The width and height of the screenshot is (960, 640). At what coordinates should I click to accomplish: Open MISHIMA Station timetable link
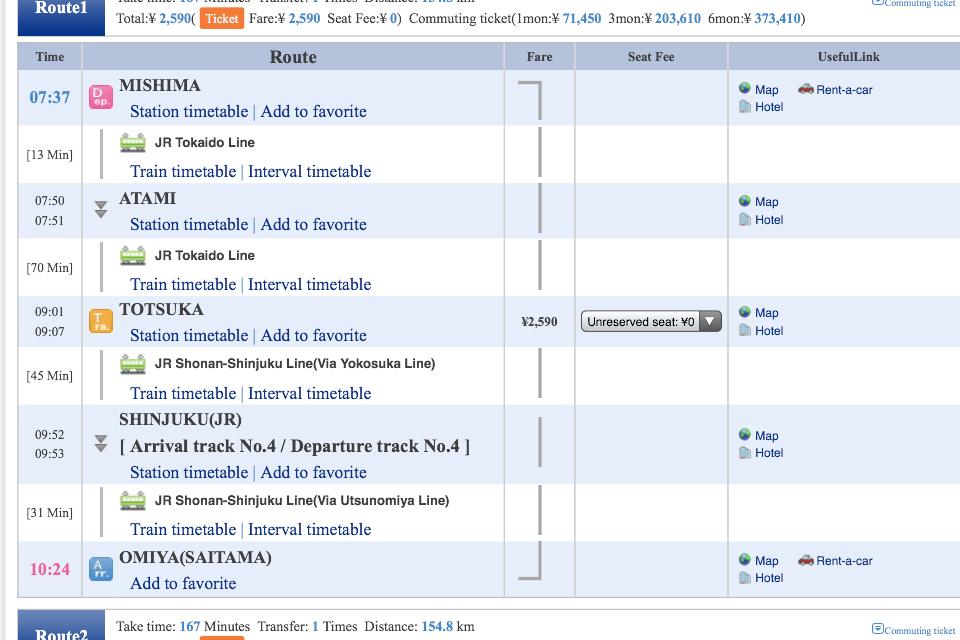point(189,111)
